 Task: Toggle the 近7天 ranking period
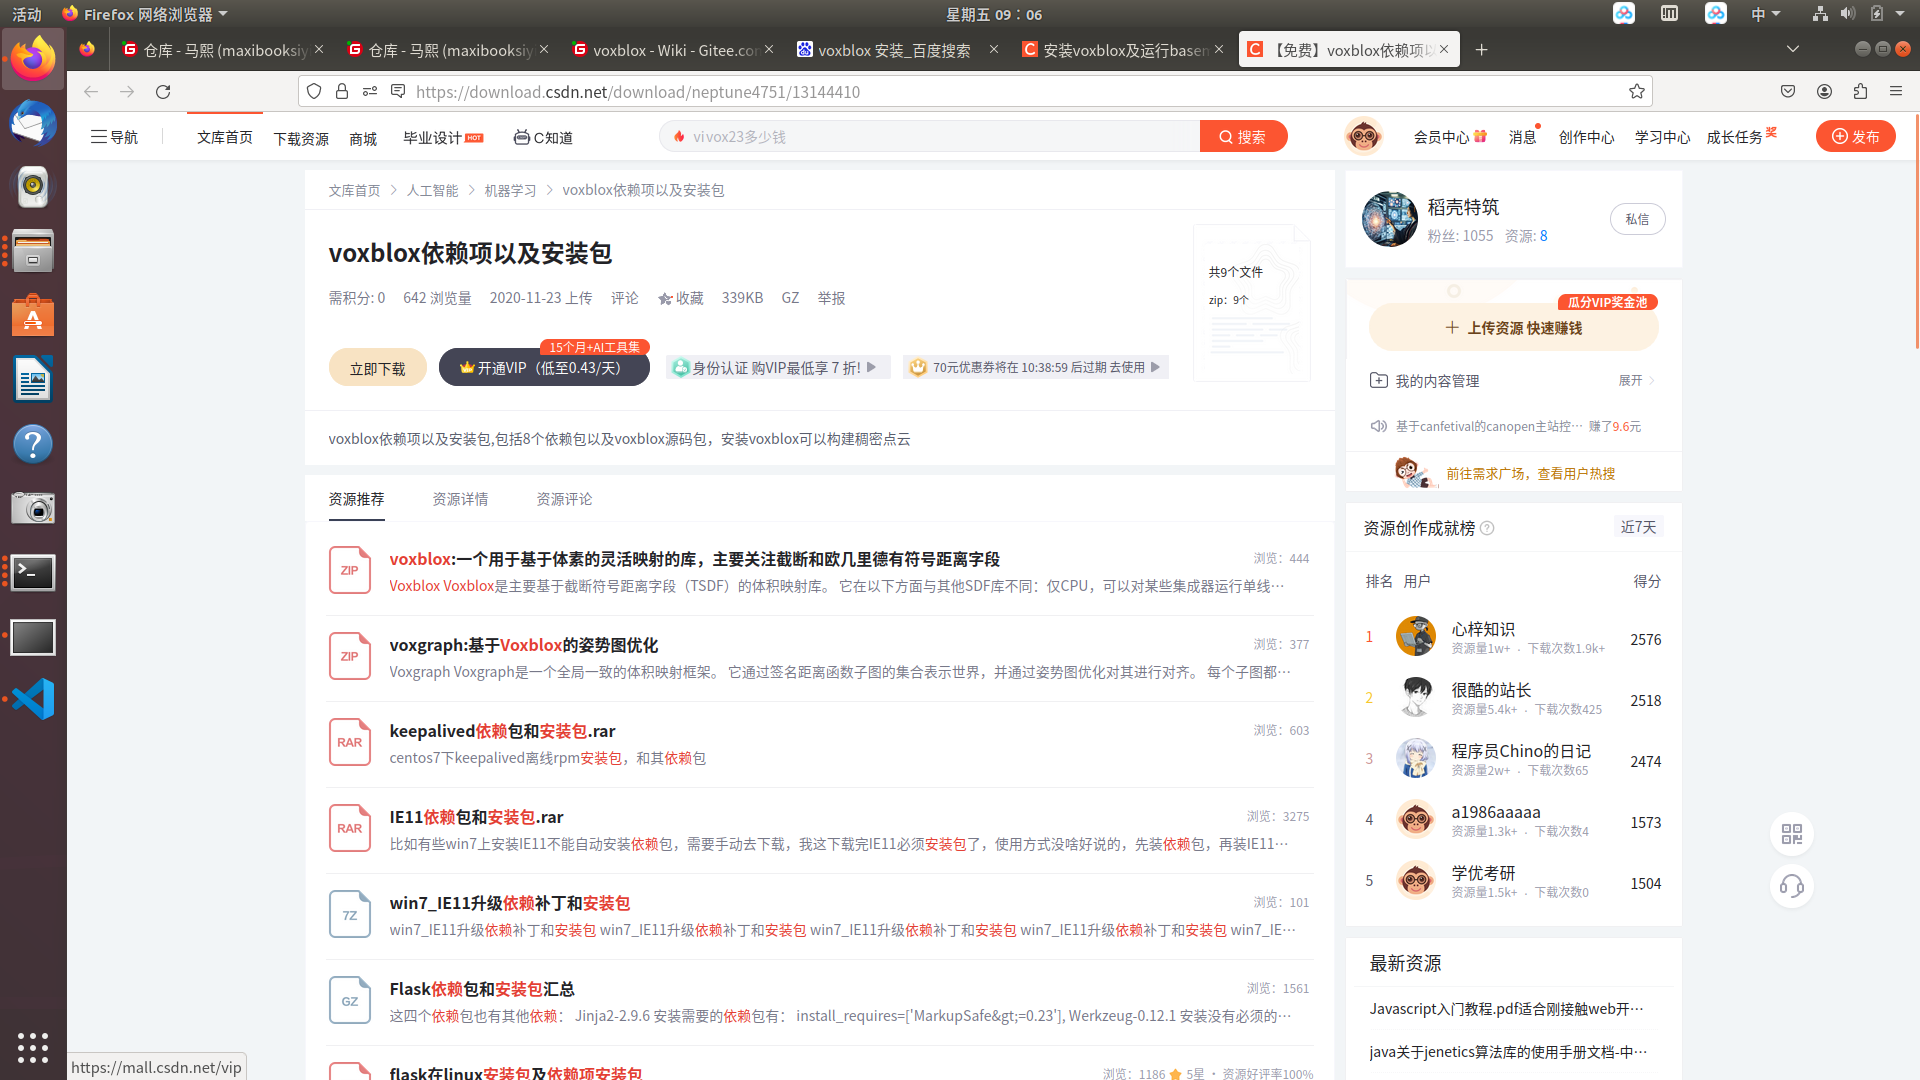[1638, 527]
